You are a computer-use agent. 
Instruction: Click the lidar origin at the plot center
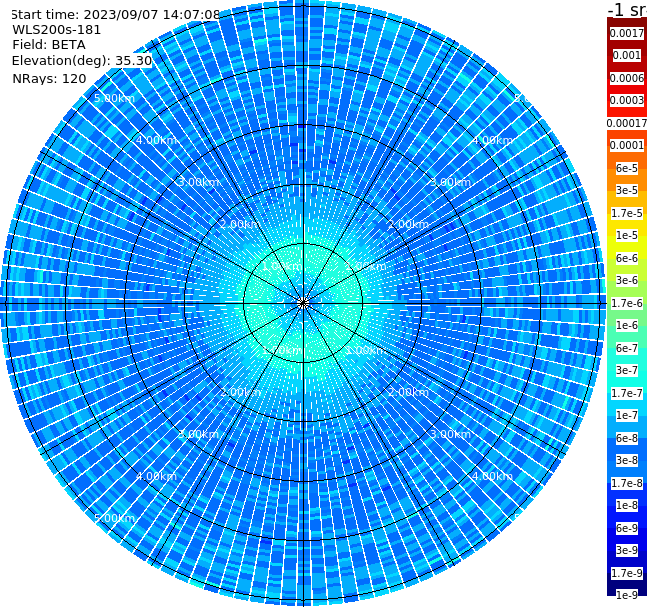pos(303,303)
